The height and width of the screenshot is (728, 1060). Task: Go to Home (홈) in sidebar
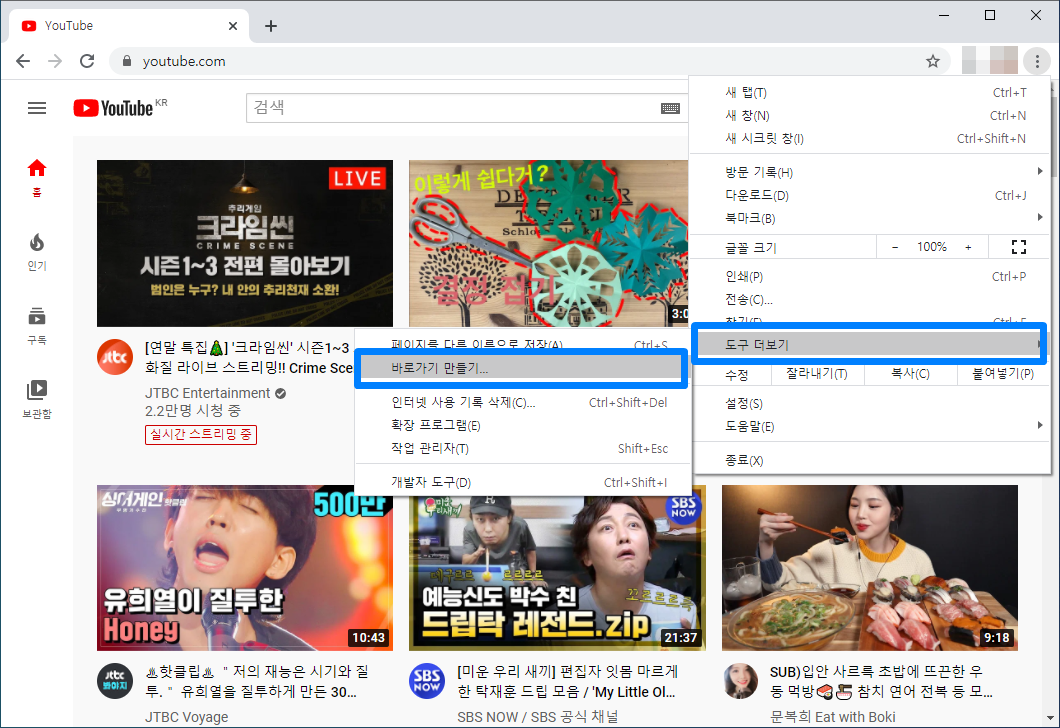(37, 178)
